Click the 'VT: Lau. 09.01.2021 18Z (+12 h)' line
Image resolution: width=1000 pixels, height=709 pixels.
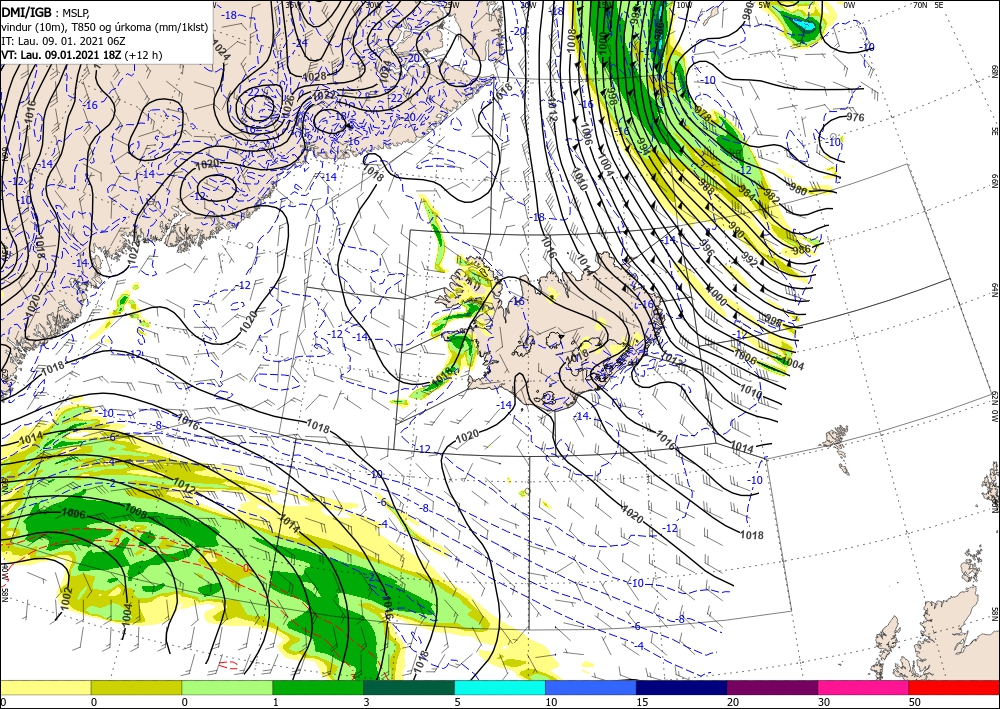82,55
